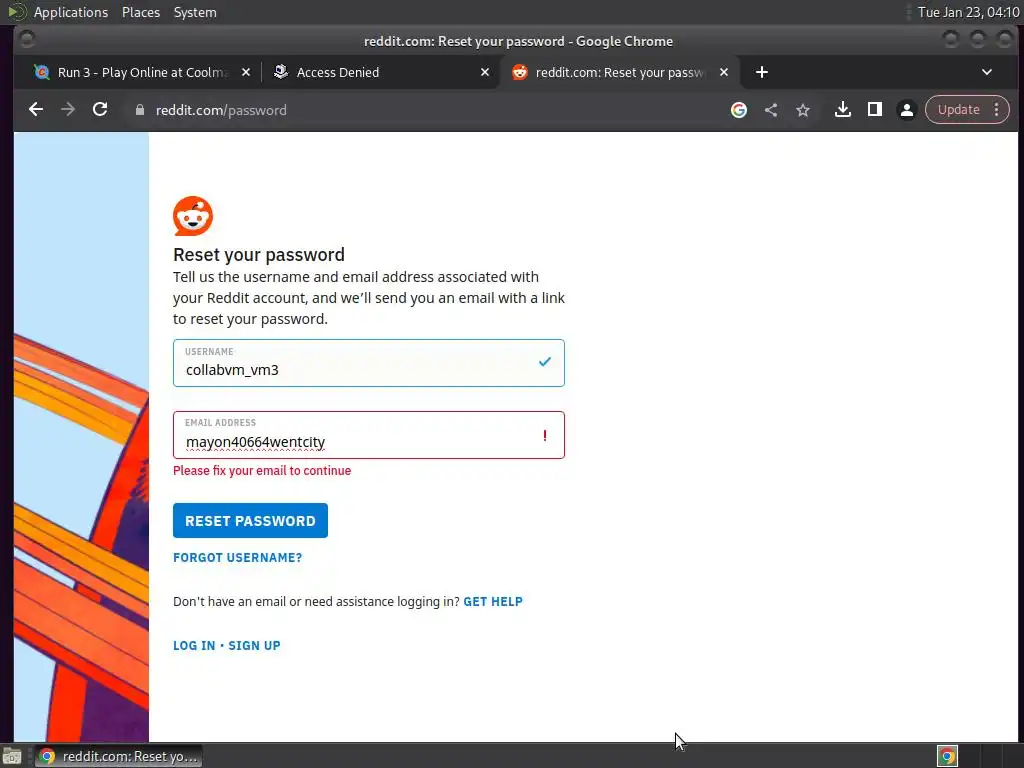Click the Chrome window menu button at title bar left
The image size is (1024, 768).
tap(27, 40)
